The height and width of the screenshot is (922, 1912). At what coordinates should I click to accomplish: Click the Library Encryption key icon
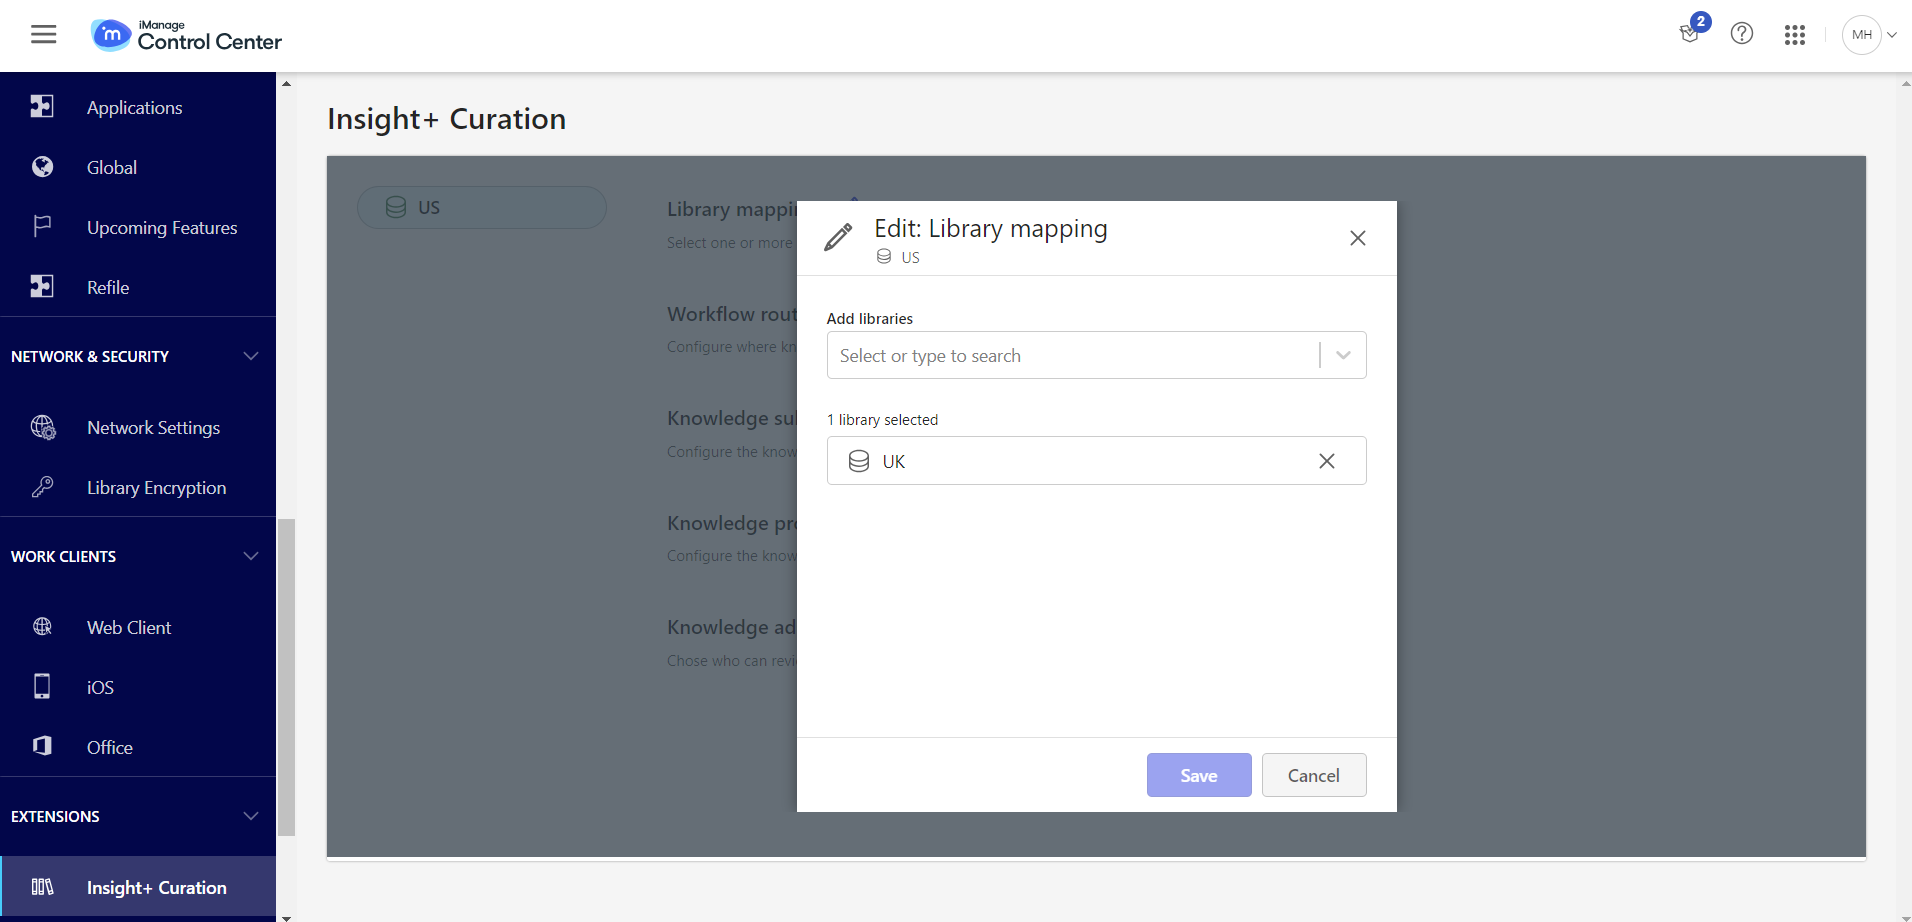click(42, 487)
